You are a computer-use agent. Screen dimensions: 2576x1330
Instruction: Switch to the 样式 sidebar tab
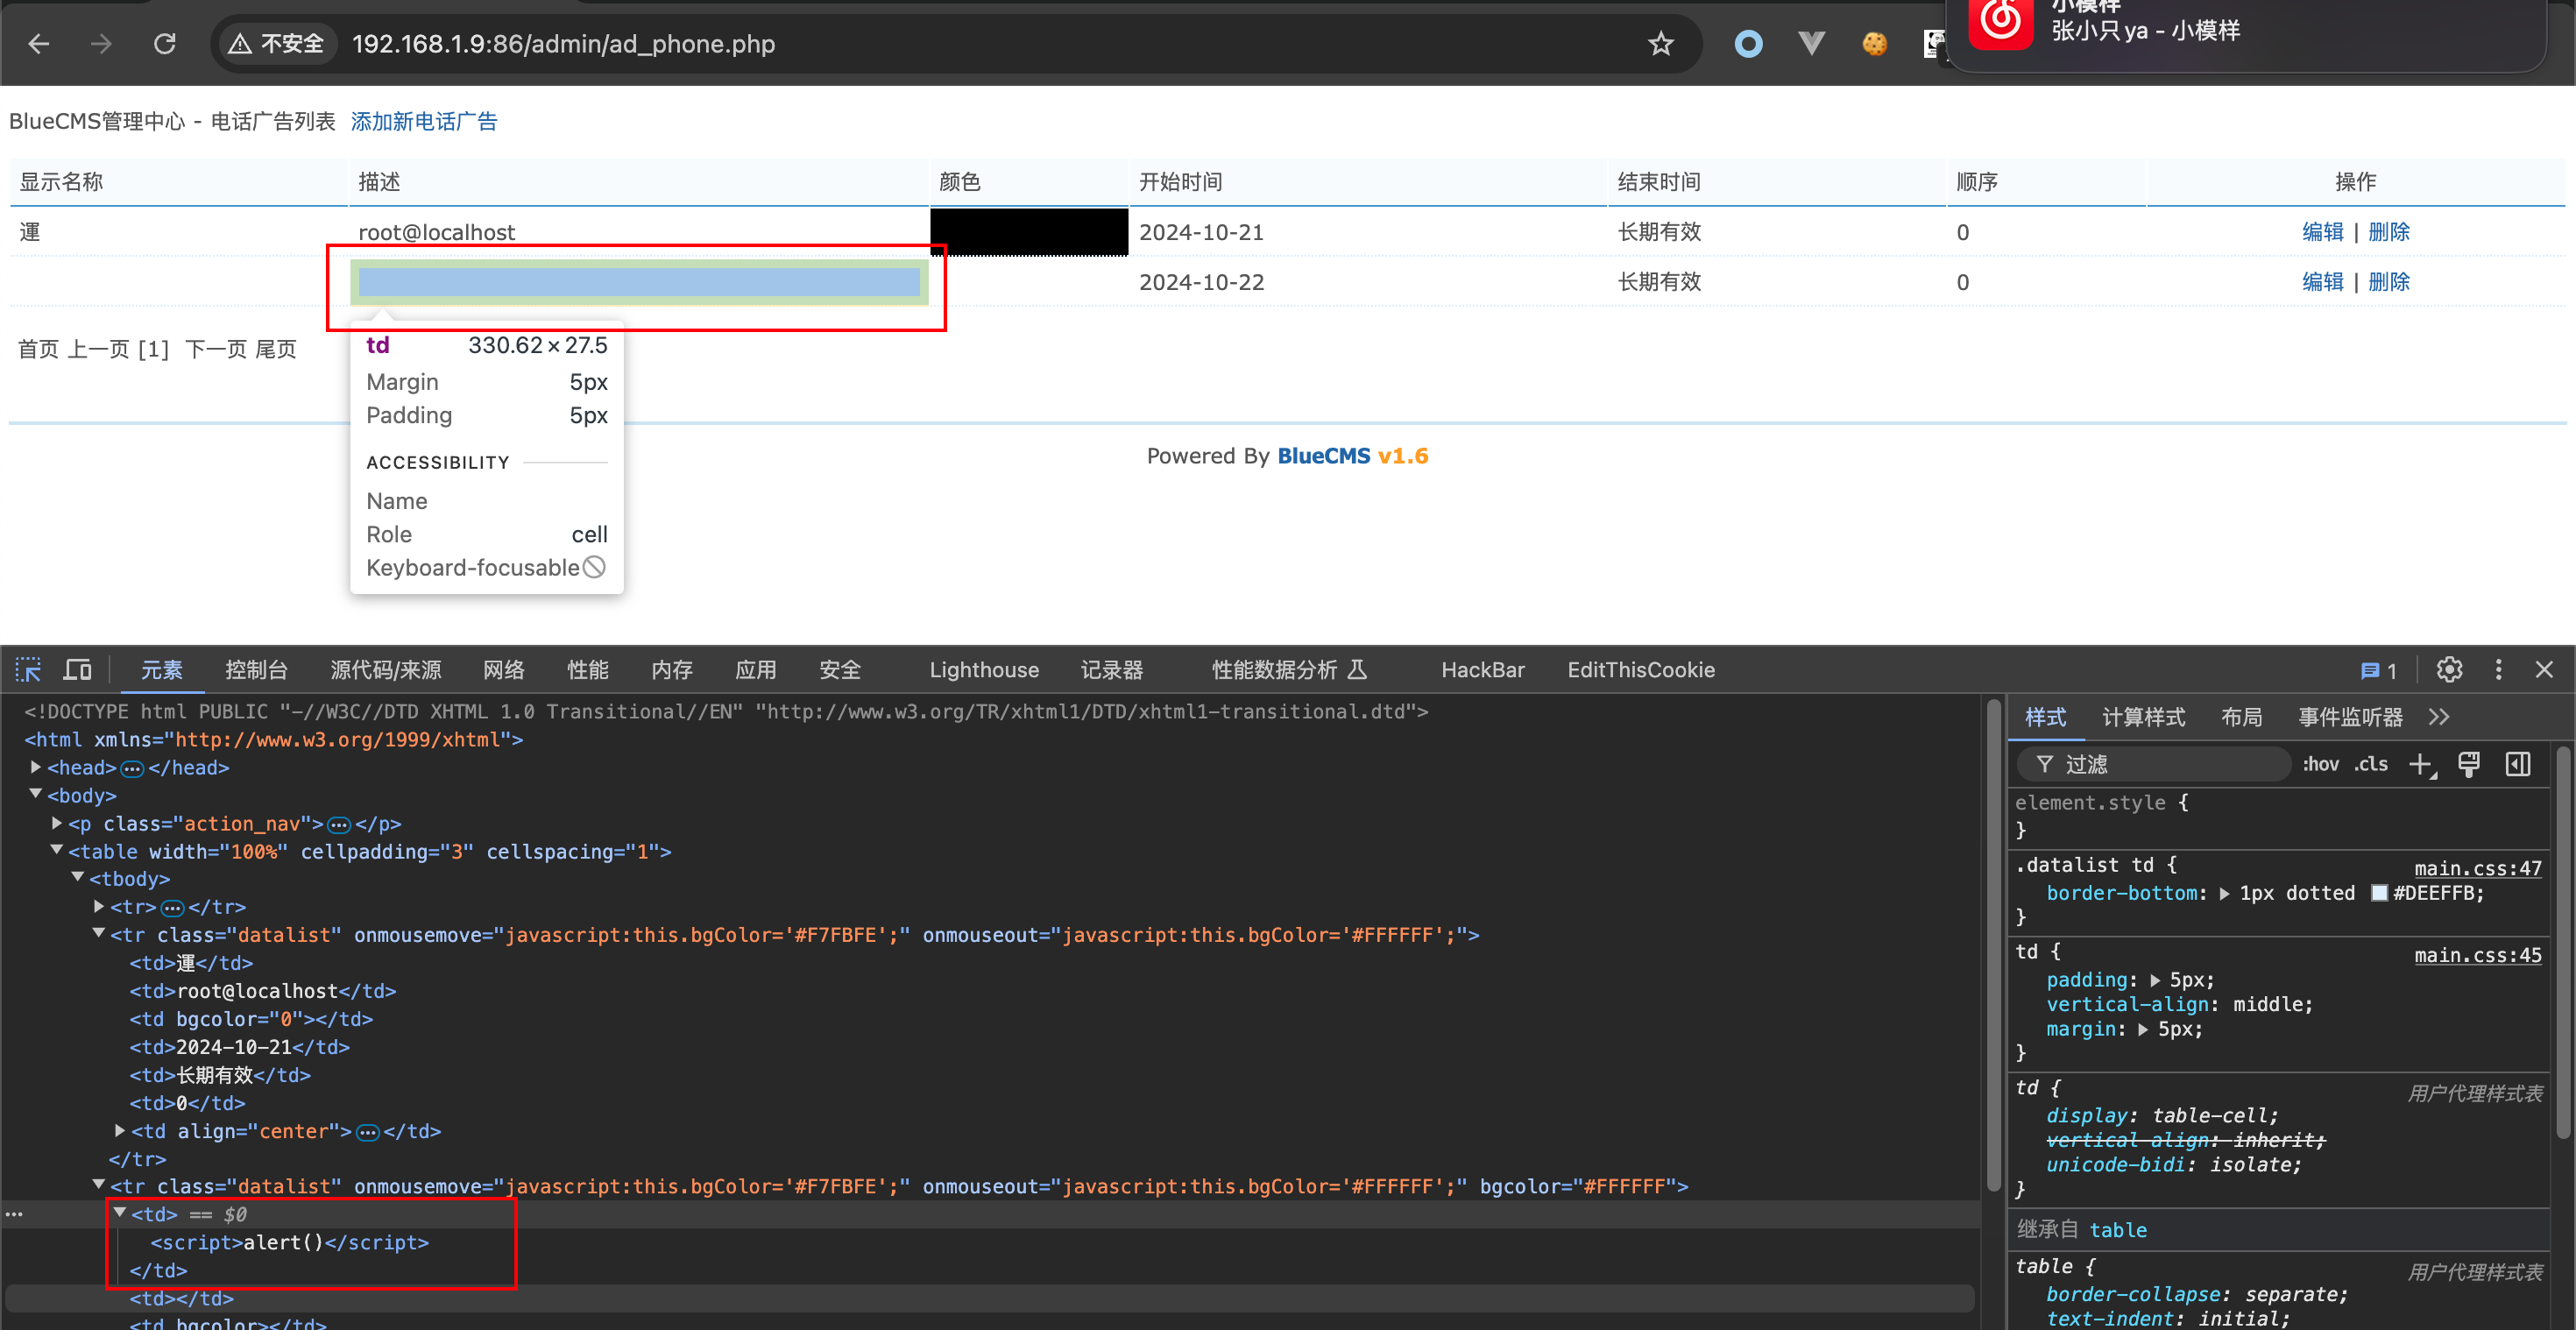click(2046, 717)
